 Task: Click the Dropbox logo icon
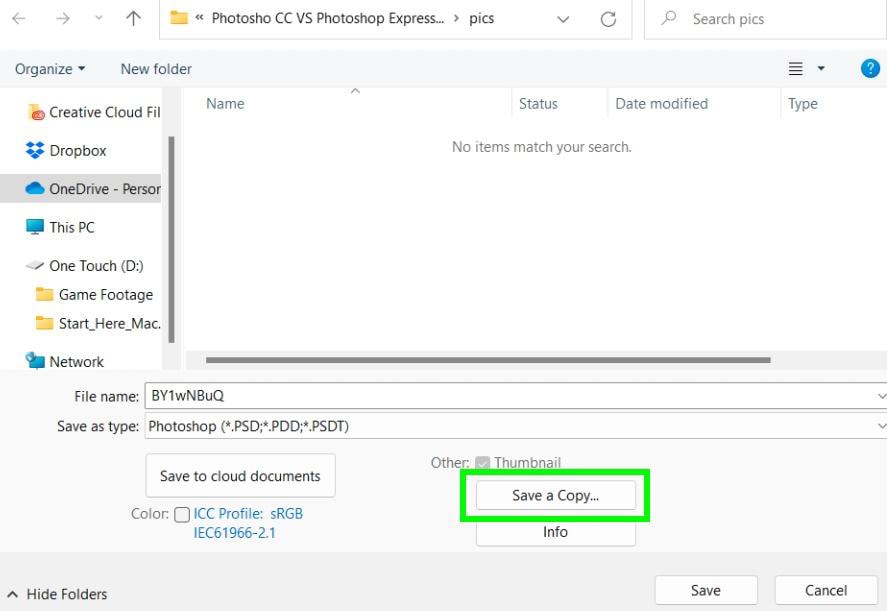(x=35, y=150)
